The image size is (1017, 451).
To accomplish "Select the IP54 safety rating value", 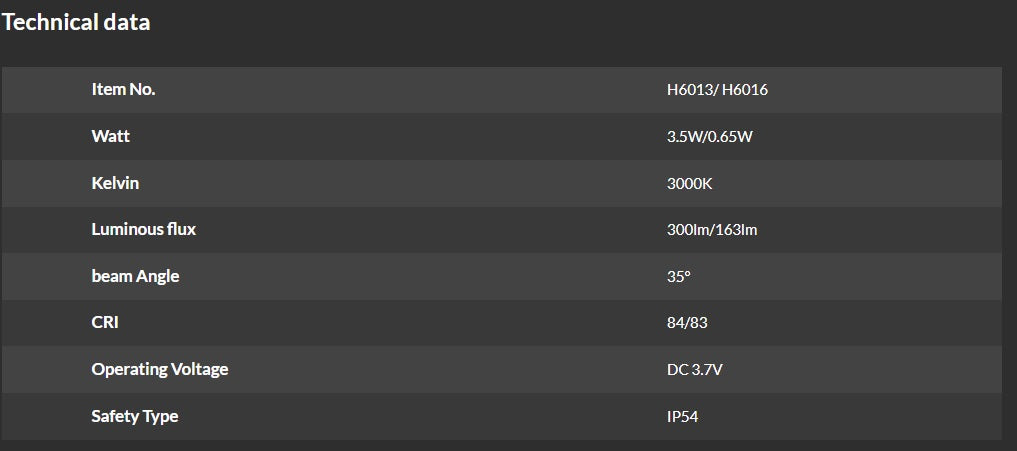I will click(682, 416).
